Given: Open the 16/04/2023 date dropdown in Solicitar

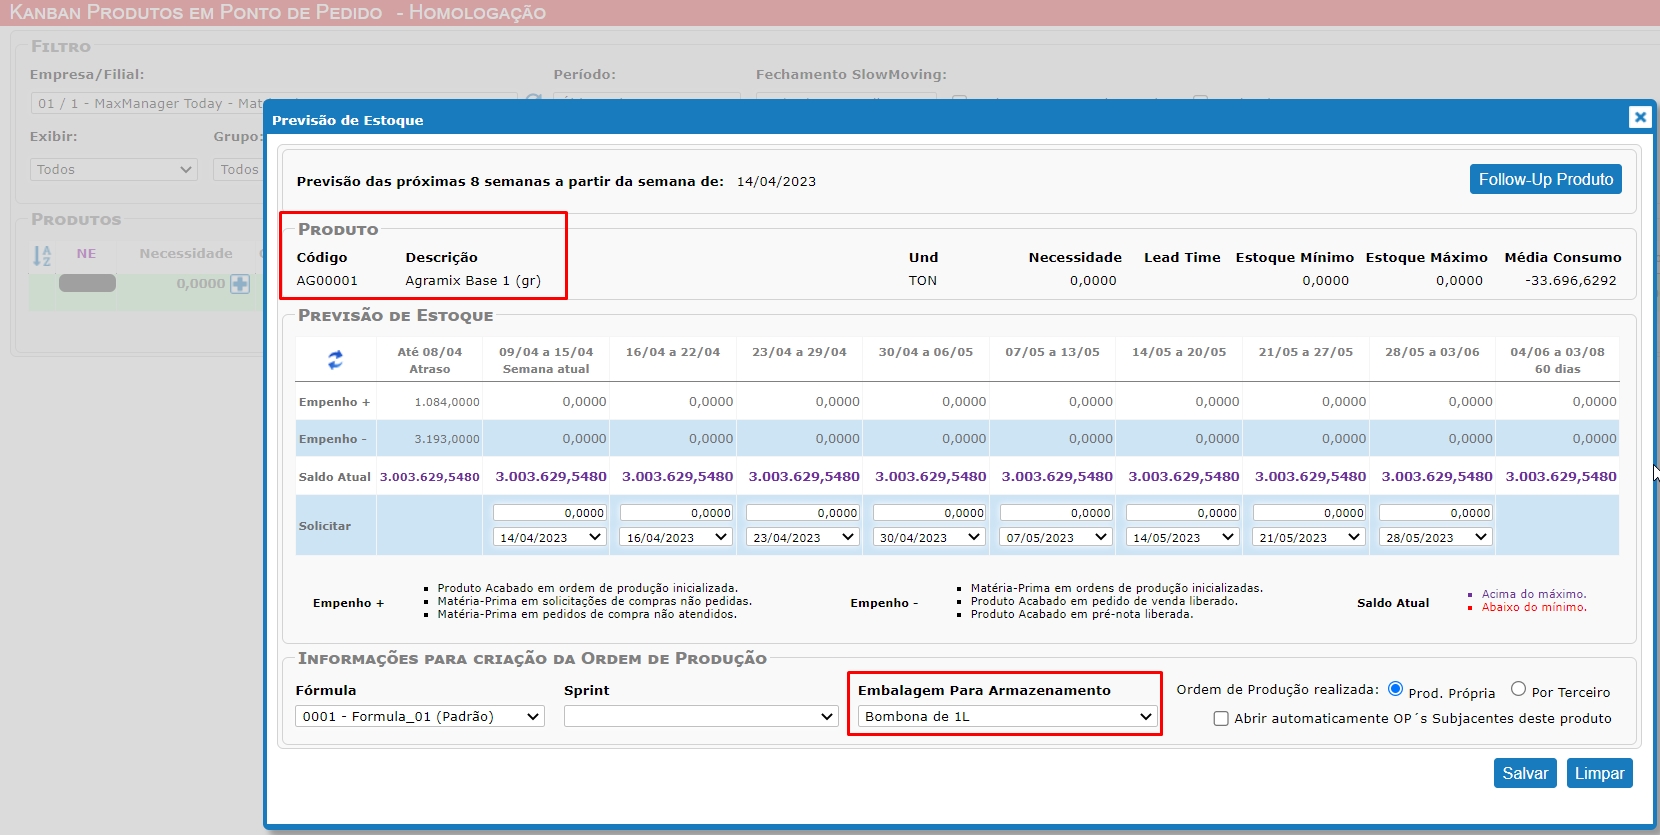Looking at the screenshot, I should (x=677, y=537).
